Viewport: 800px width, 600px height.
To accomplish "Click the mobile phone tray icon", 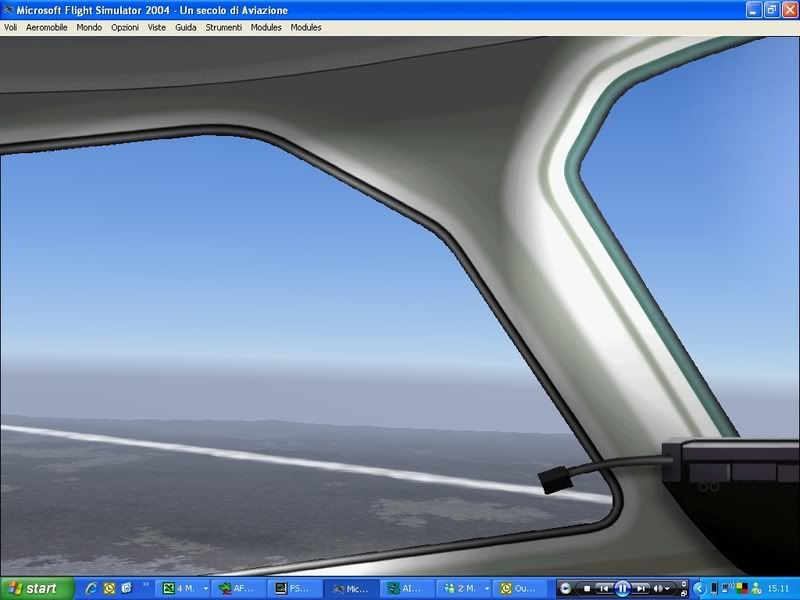I will tap(714, 588).
